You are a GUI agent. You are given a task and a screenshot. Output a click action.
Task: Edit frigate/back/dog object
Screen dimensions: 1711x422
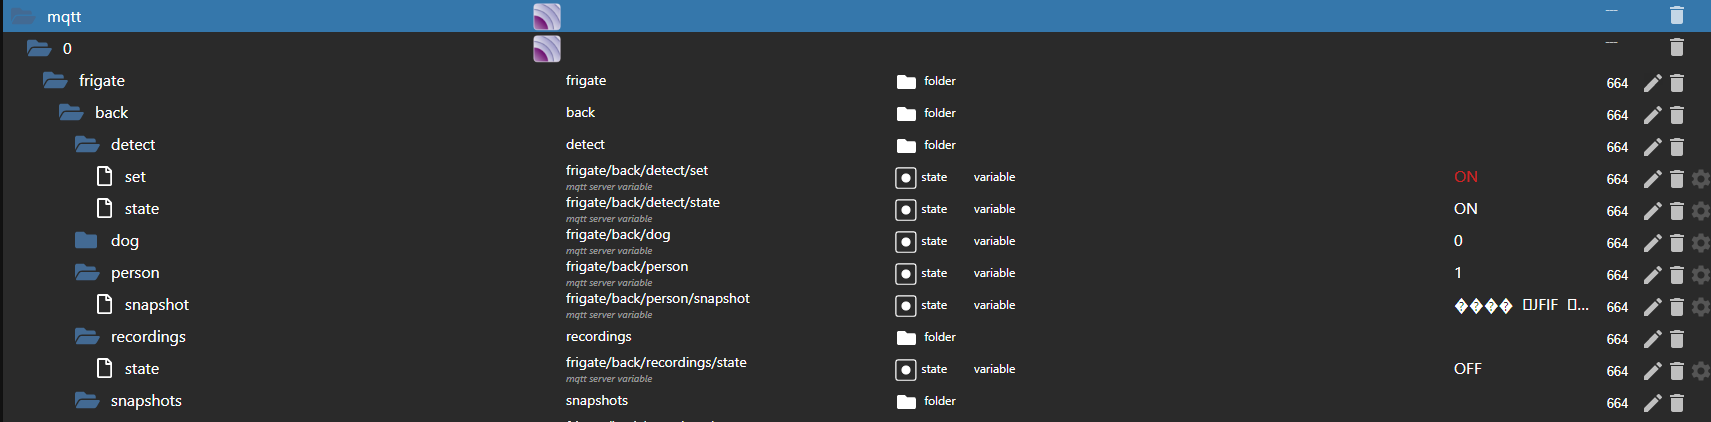(1652, 243)
